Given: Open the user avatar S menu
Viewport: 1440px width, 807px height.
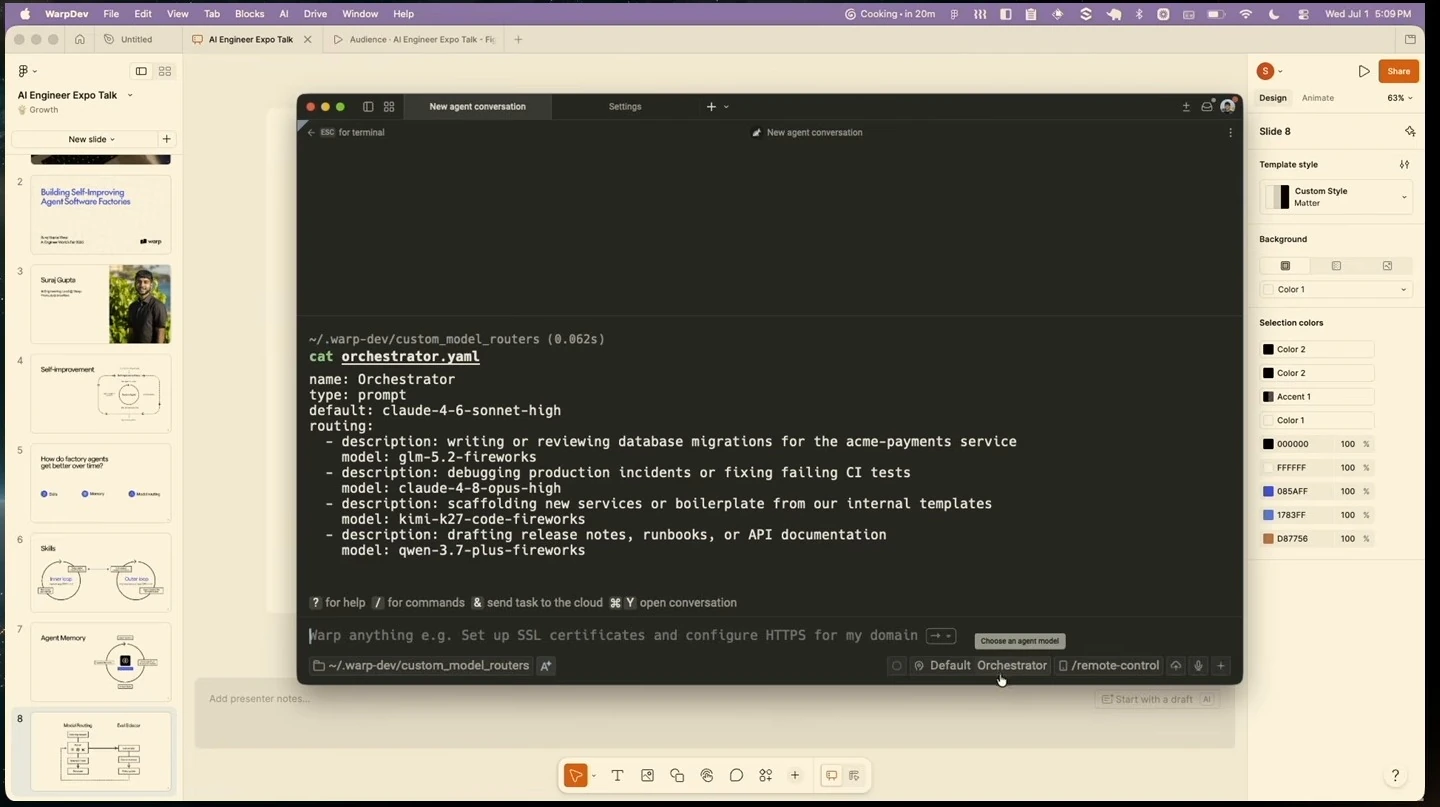Looking at the screenshot, I should pyautogui.click(x=1270, y=71).
